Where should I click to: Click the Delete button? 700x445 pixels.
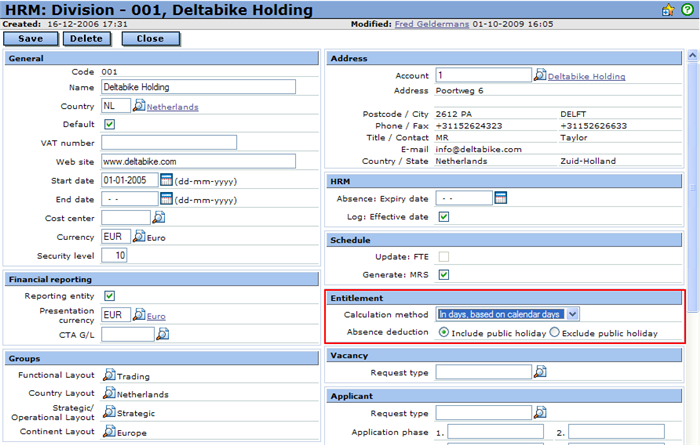pyautogui.click(x=86, y=39)
